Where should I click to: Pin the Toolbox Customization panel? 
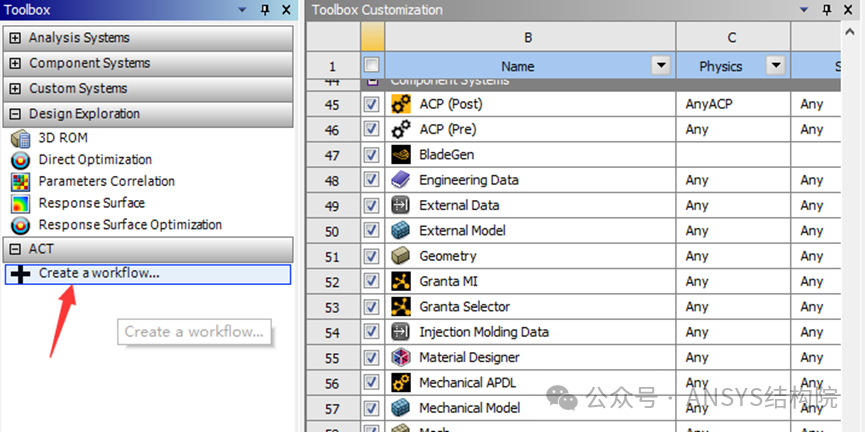coord(826,9)
